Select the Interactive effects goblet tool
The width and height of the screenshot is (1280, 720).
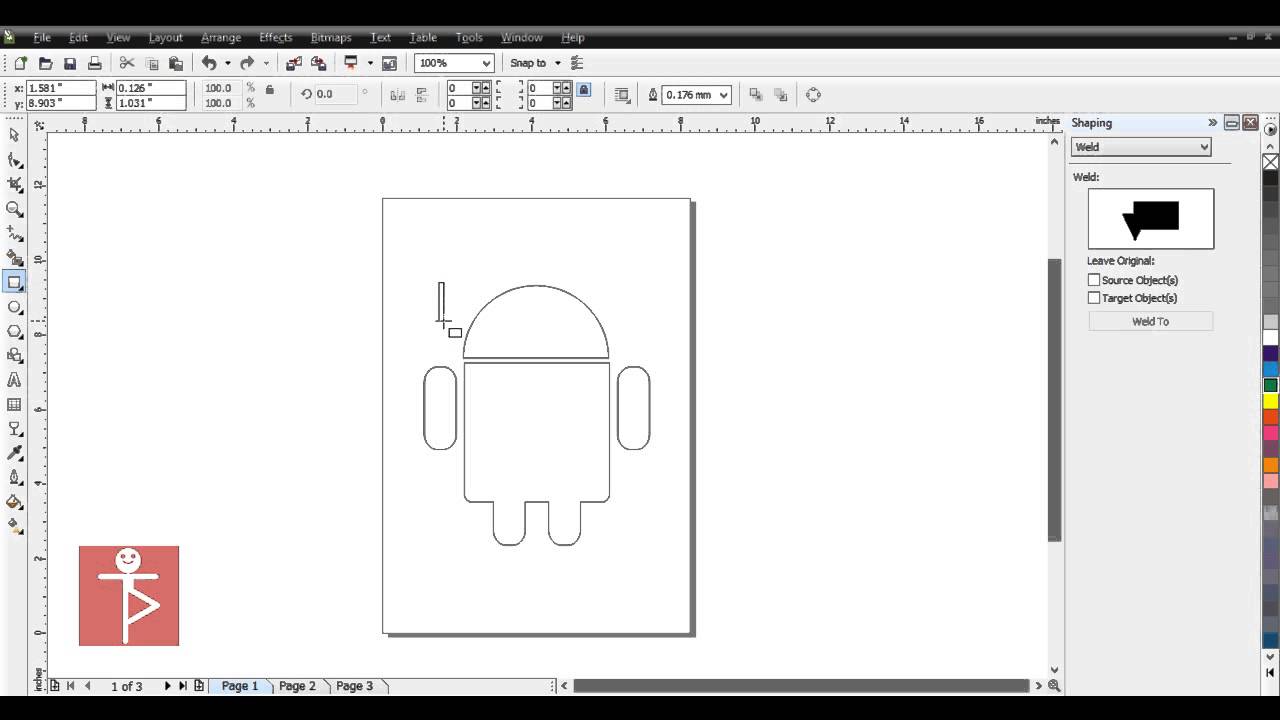tap(14, 429)
